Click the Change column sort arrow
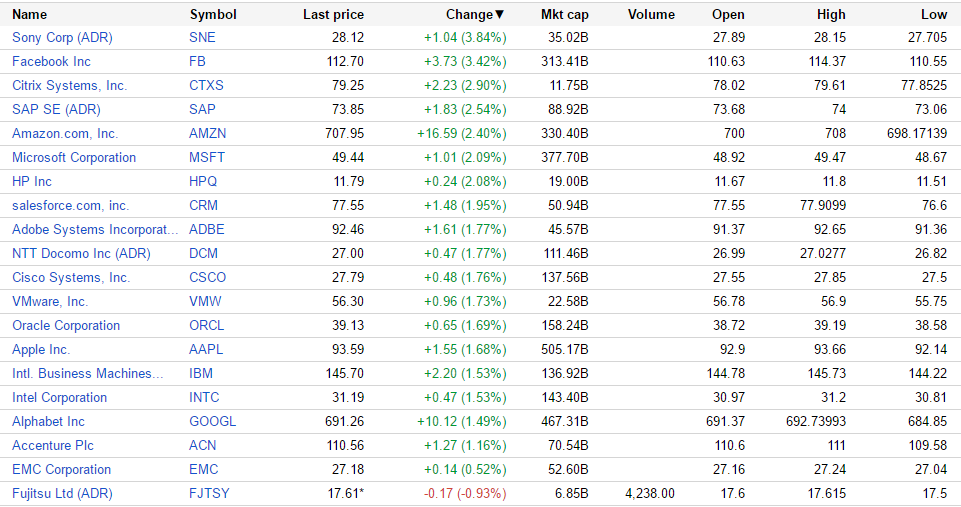Screen dimensions: 961x507 500,15
